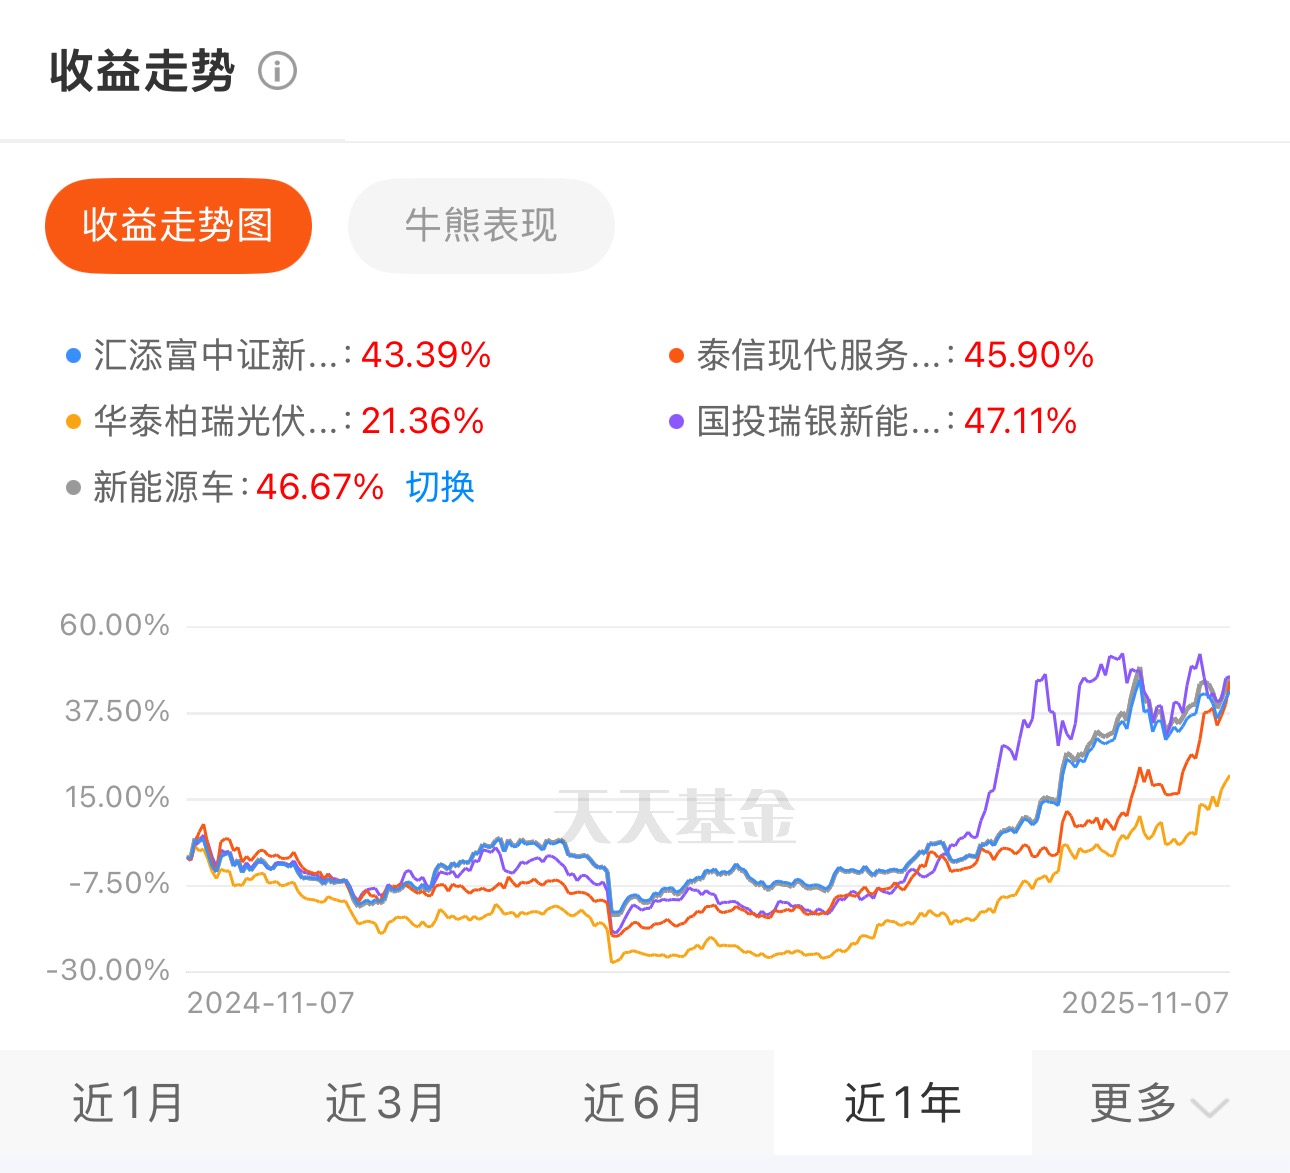The image size is (1290, 1173).
Task: Tap the 华泰柏瑞光伏 fund legend label
Action: [x=215, y=422]
